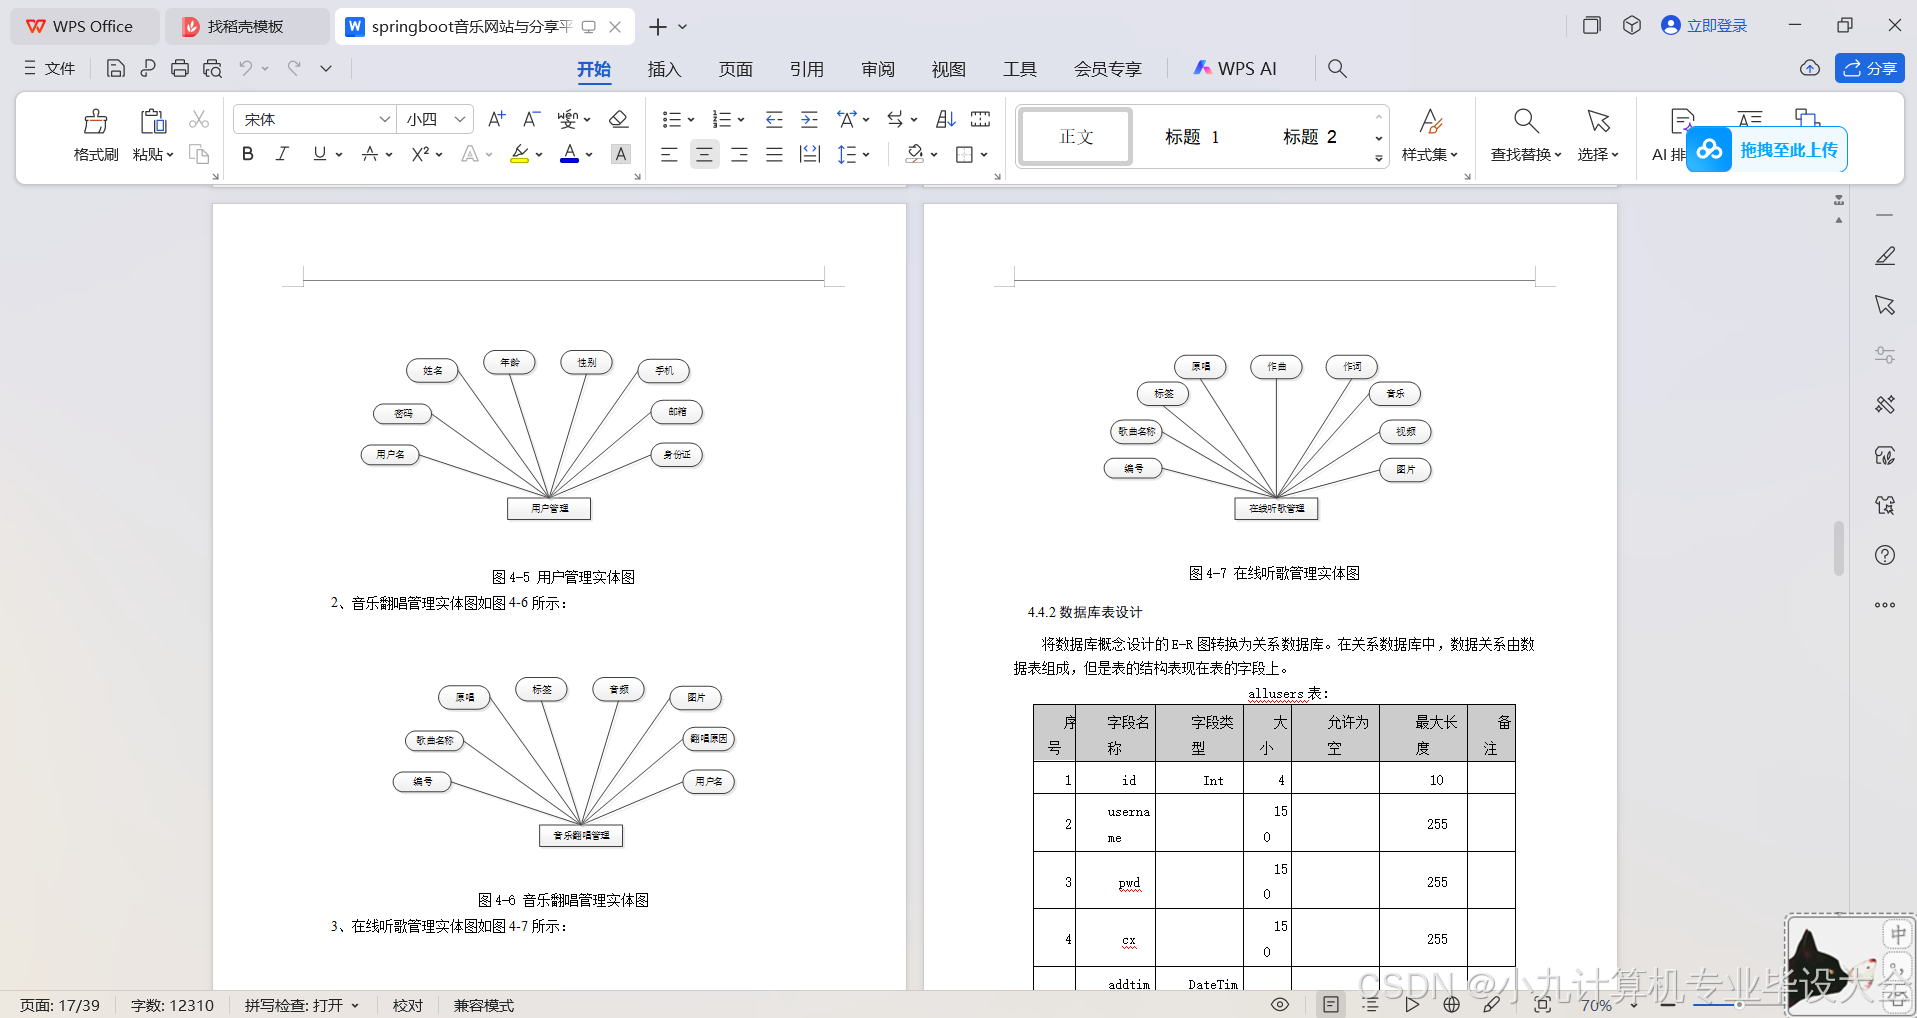This screenshot has width=1917, height=1018.
Task: Click the 拖拽至此上传 upload button
Action: (x=1766, y=150)
